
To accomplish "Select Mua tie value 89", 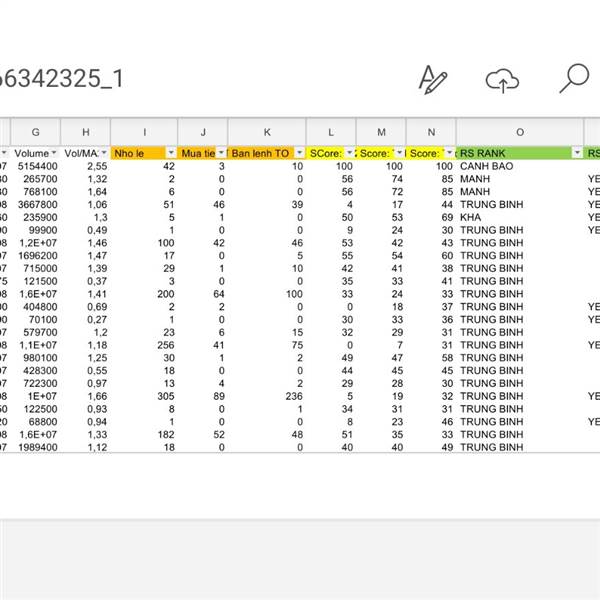I will tap(203, 396).
